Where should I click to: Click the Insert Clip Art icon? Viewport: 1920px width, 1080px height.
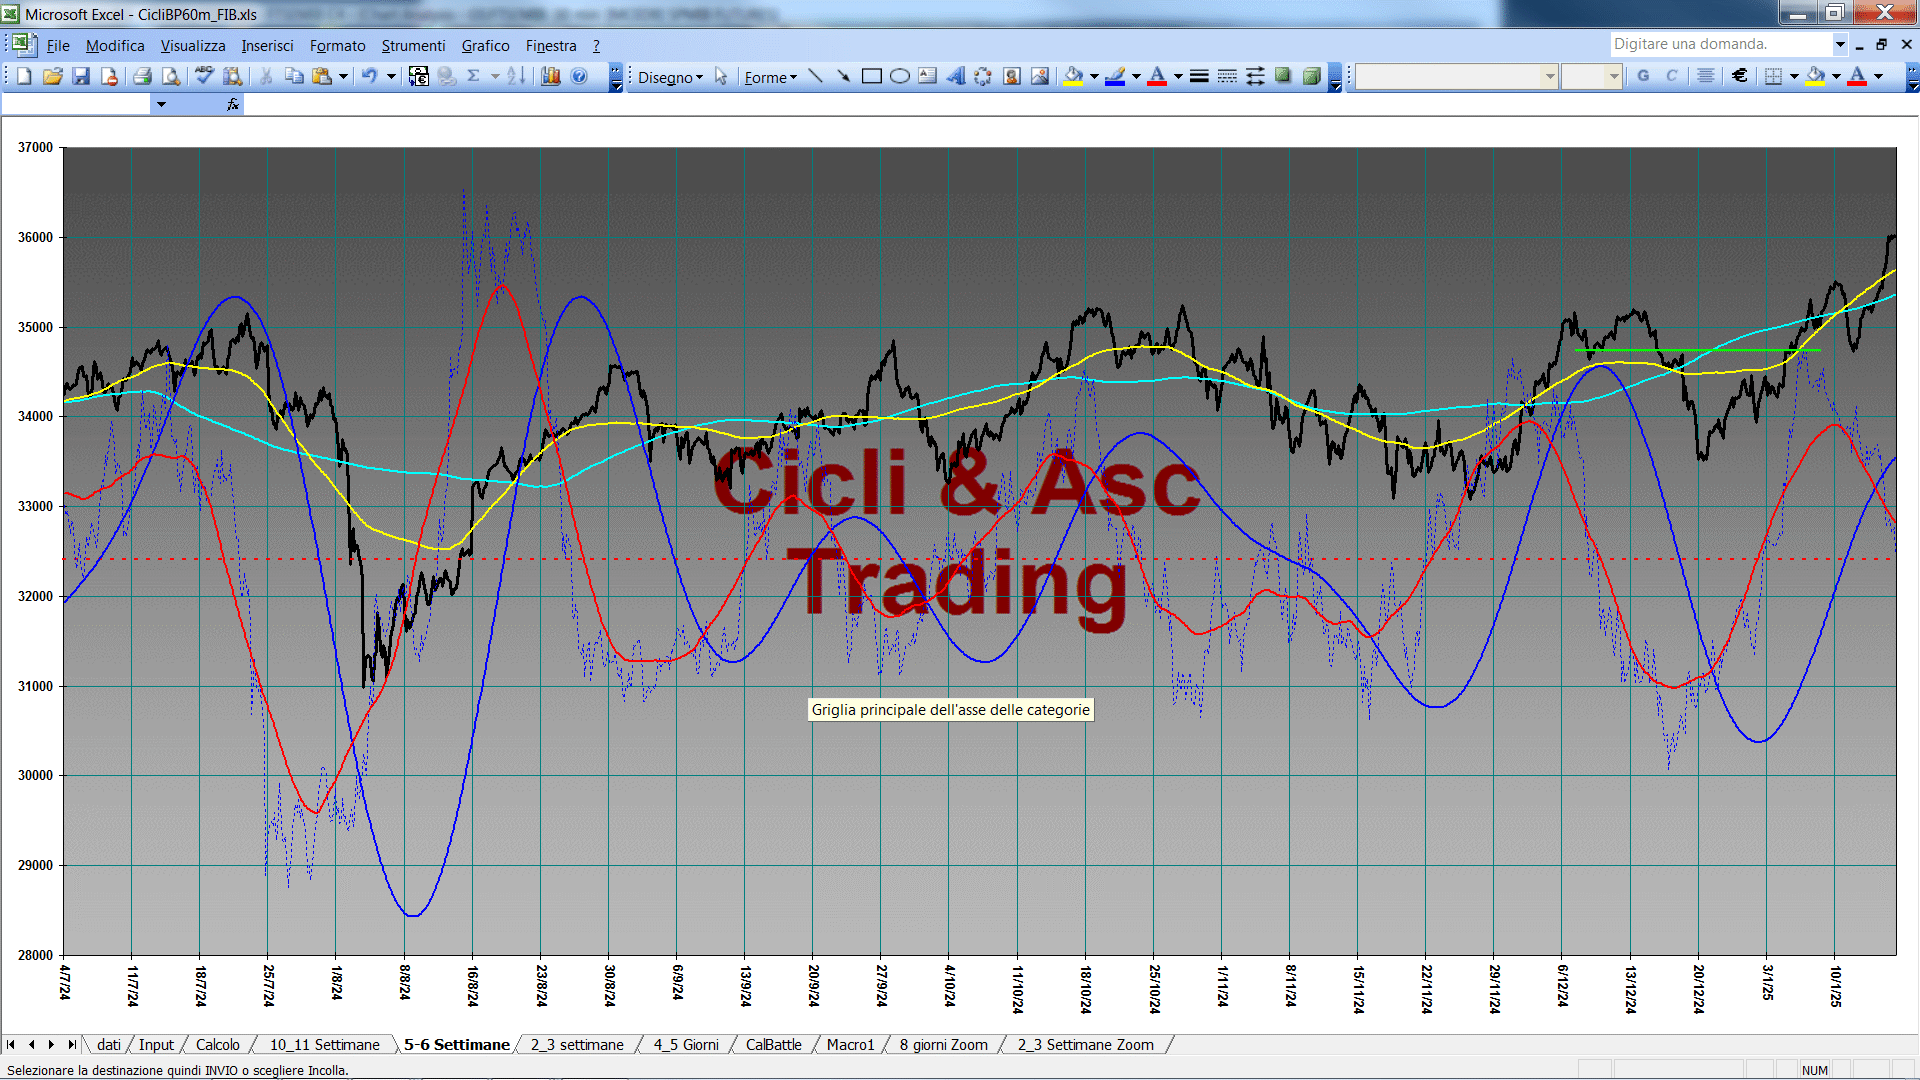coord(1012,77)
